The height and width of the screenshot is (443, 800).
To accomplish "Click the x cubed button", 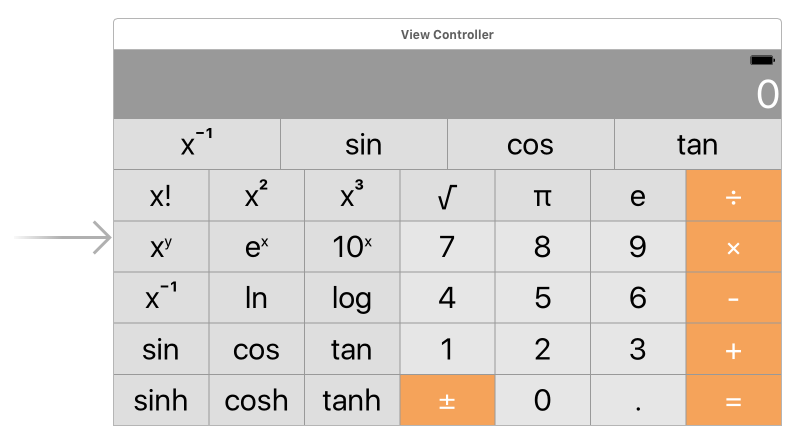I will click(352, 195).
